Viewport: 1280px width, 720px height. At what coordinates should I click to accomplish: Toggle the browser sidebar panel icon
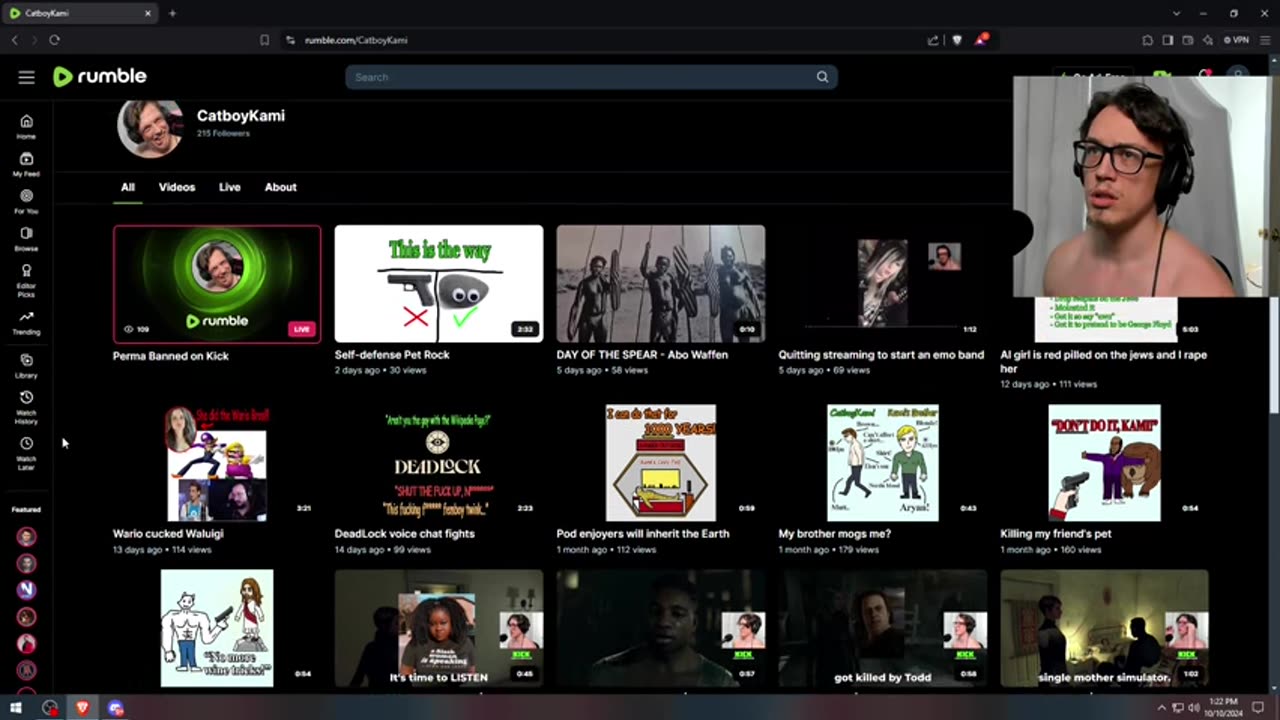1167,40
